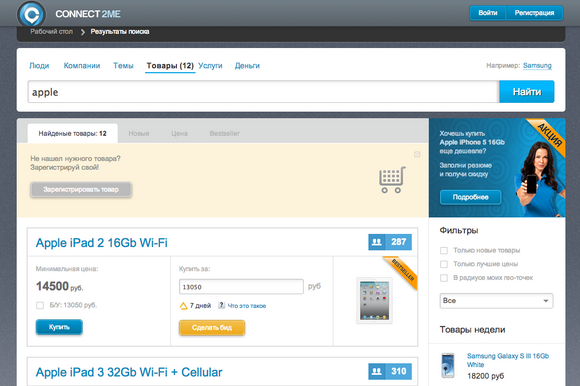This screenshot has width=580, height=386.
Task: Go to Рабочий стол breadcrumb
Action: [51, 32]
